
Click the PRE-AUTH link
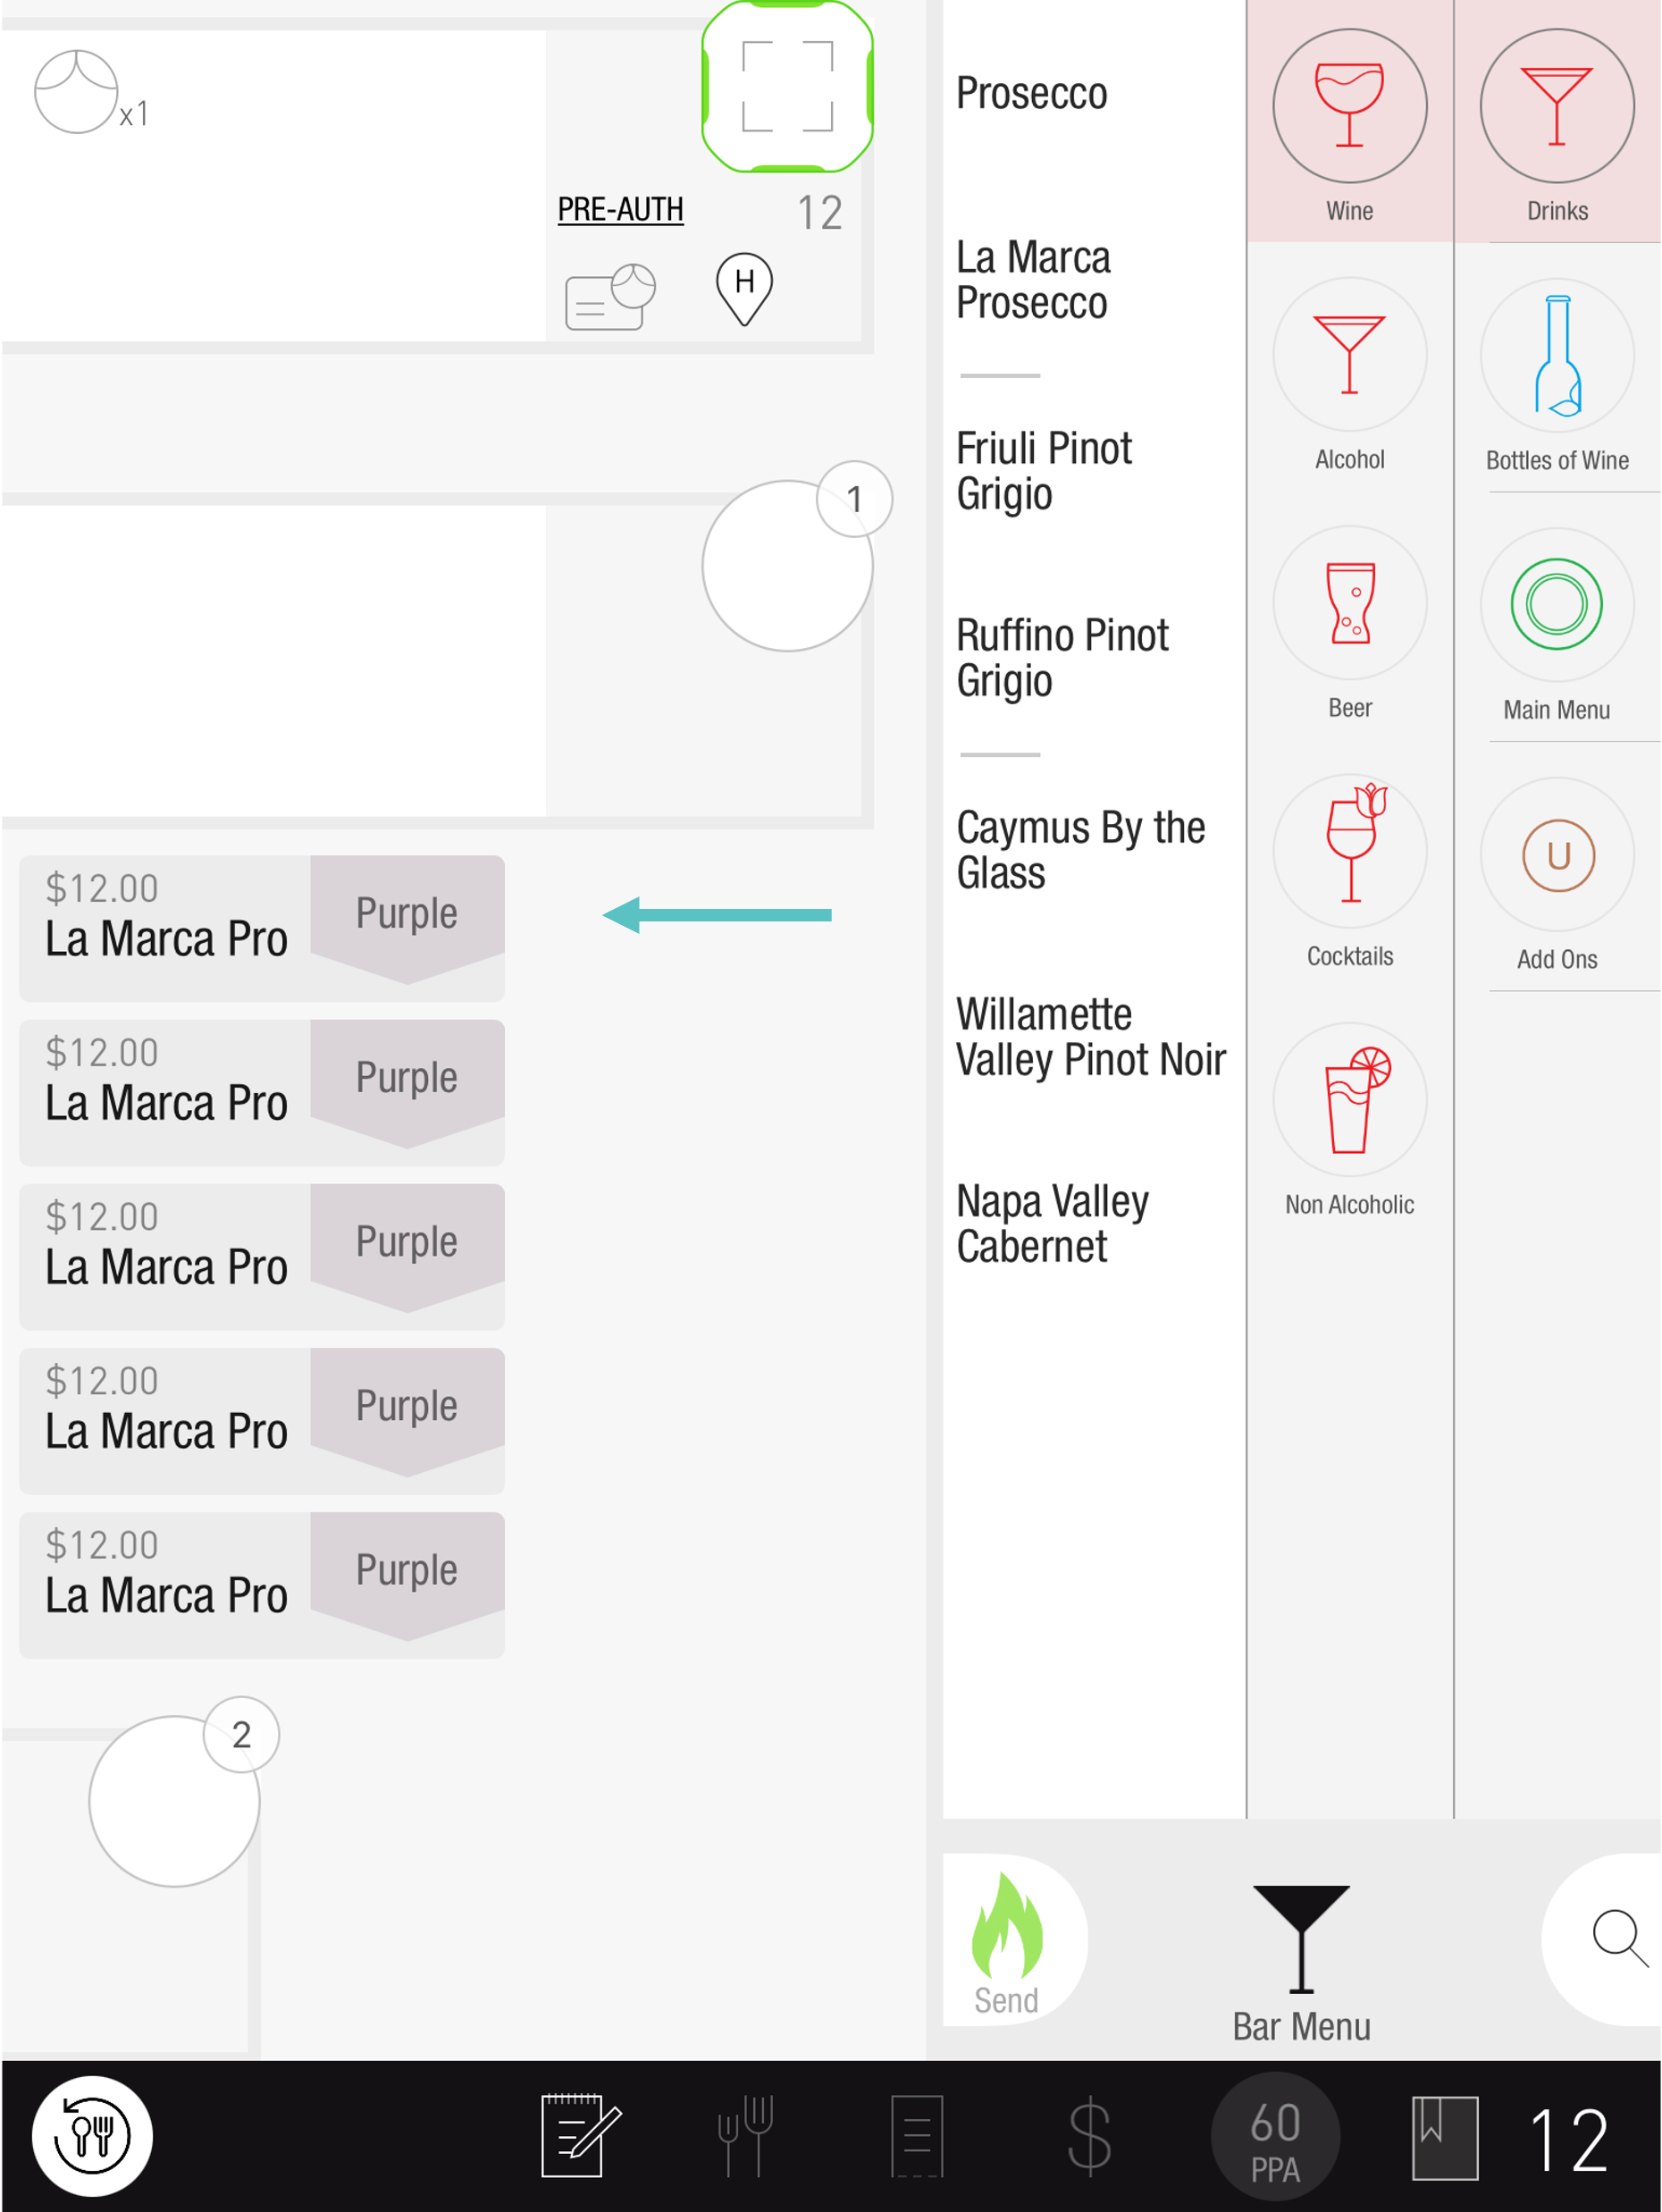point(620,210)
